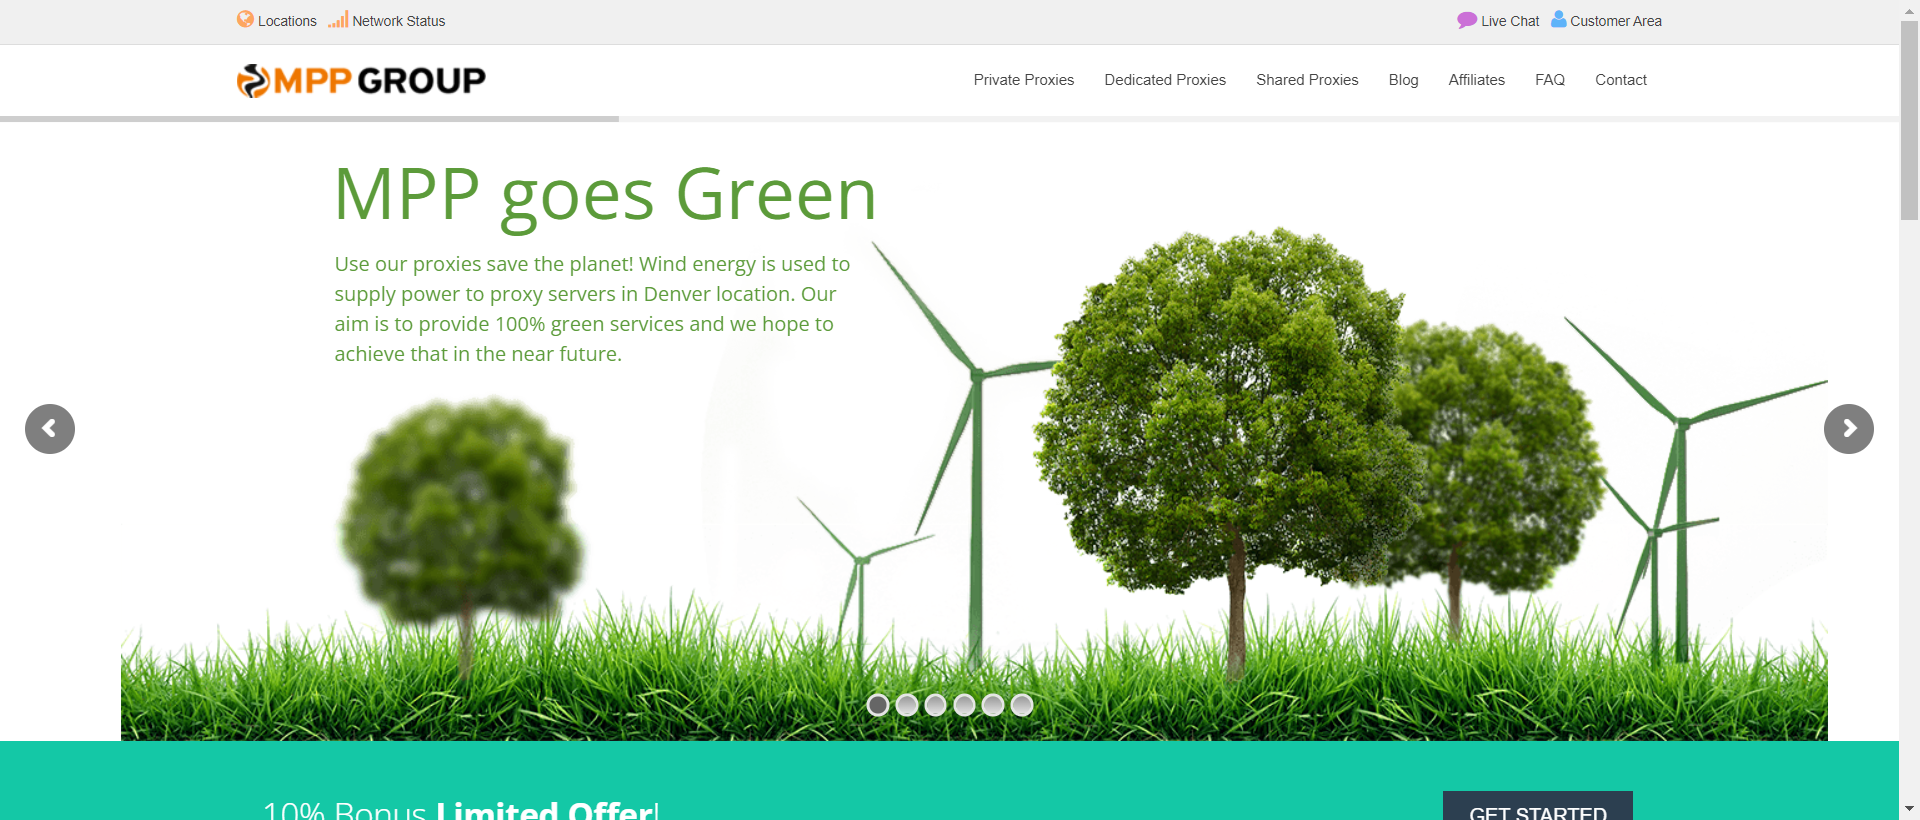Image resolution: width=1920 pixels, height=820 pixels.
Task: Open the Live Chat link
Action: 1510,21
